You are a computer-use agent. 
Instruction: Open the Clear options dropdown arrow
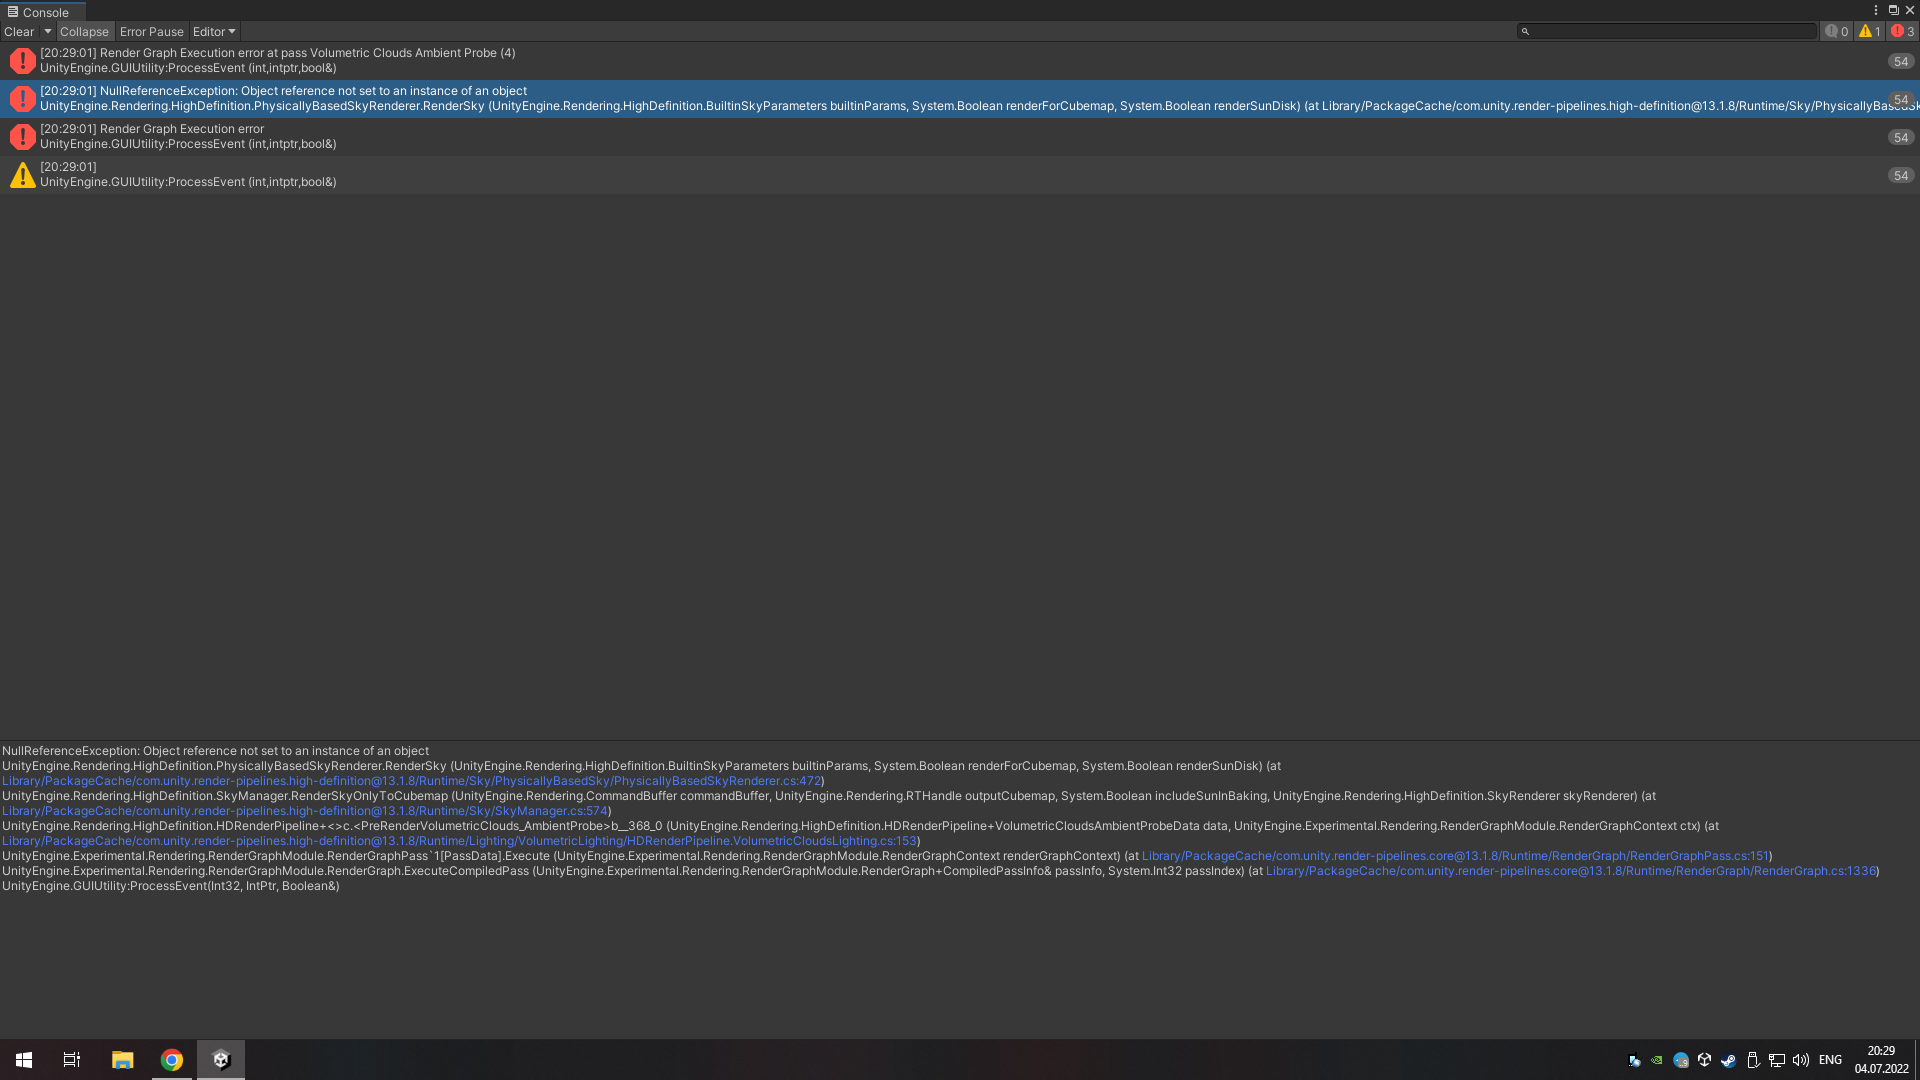47,31
